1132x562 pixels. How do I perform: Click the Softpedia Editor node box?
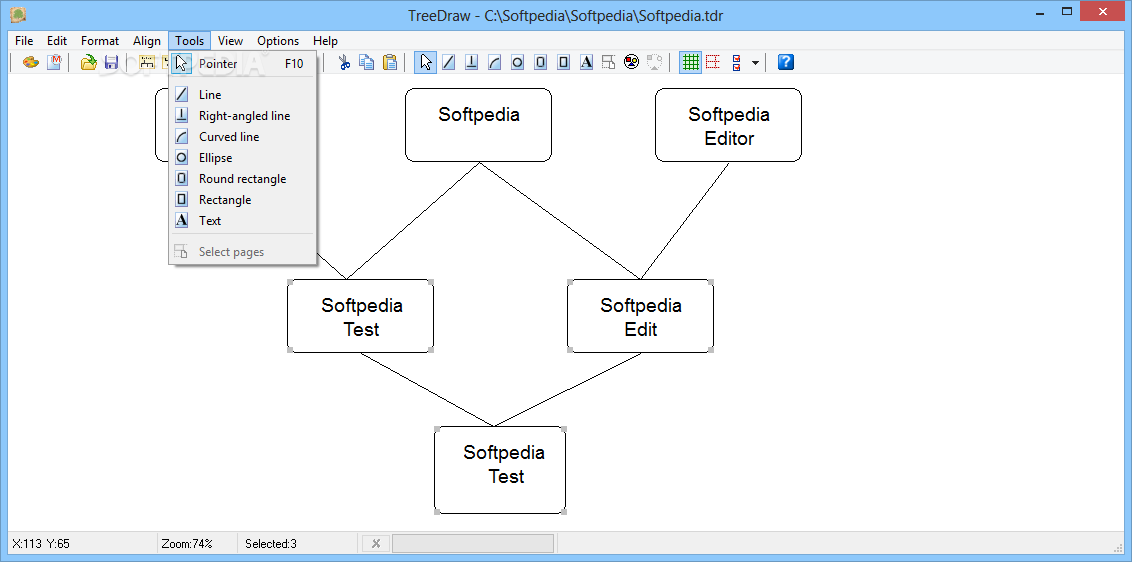[x=728, y=125]
